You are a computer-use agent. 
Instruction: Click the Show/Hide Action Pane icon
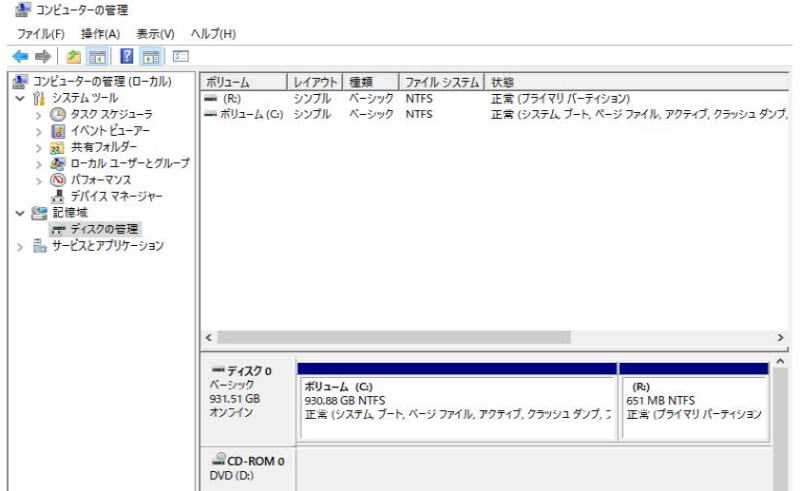(152, 57)
